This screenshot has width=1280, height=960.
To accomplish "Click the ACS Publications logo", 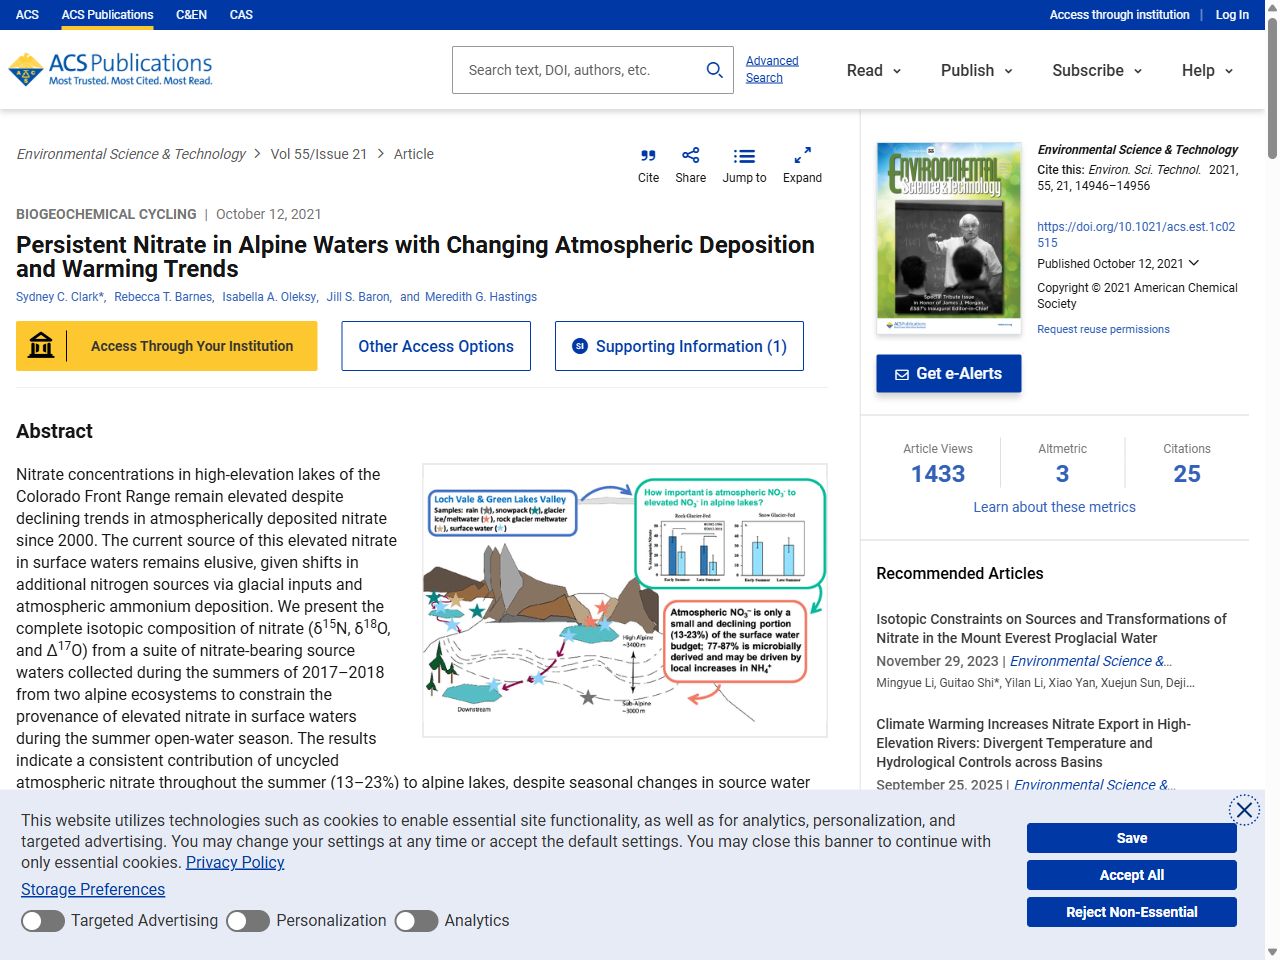I will [110, 69].
